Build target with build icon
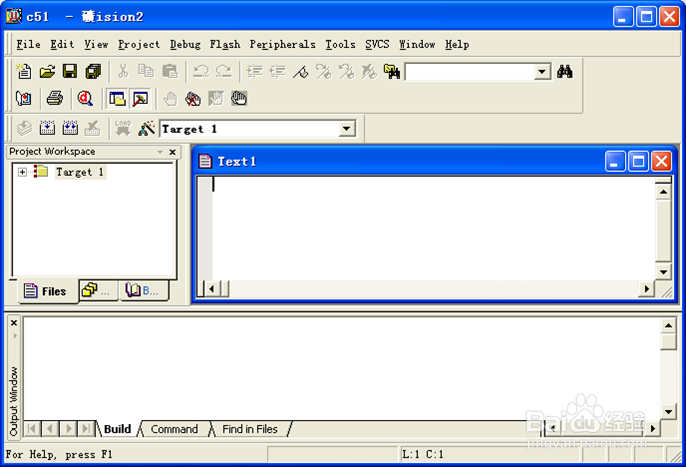Viewport: 686px width, 467px height. pyautogui.click(x=47, y=128)
